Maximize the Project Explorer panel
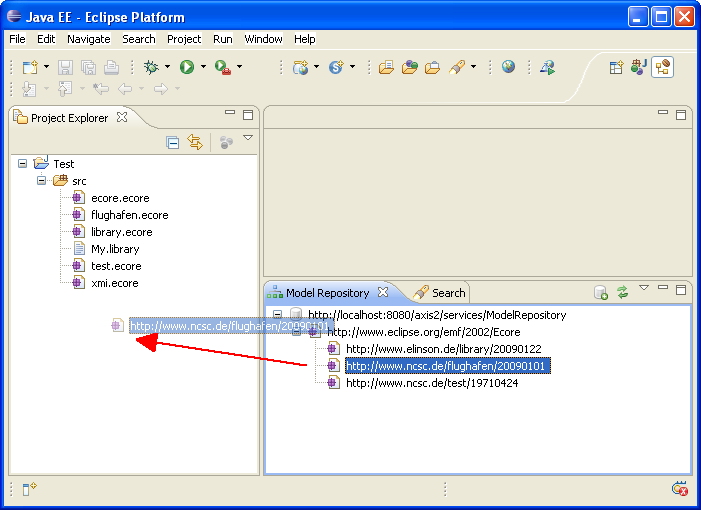 coord(248,115)
